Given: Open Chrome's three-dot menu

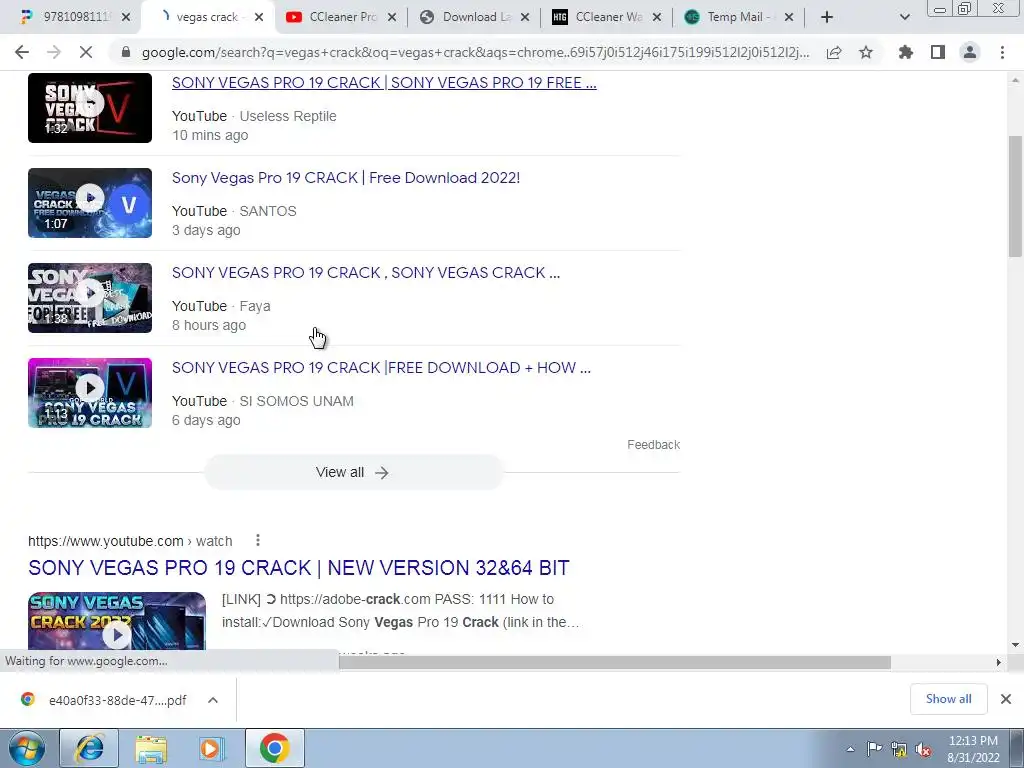Looking at the screenshot, I should click(1002, 52).
